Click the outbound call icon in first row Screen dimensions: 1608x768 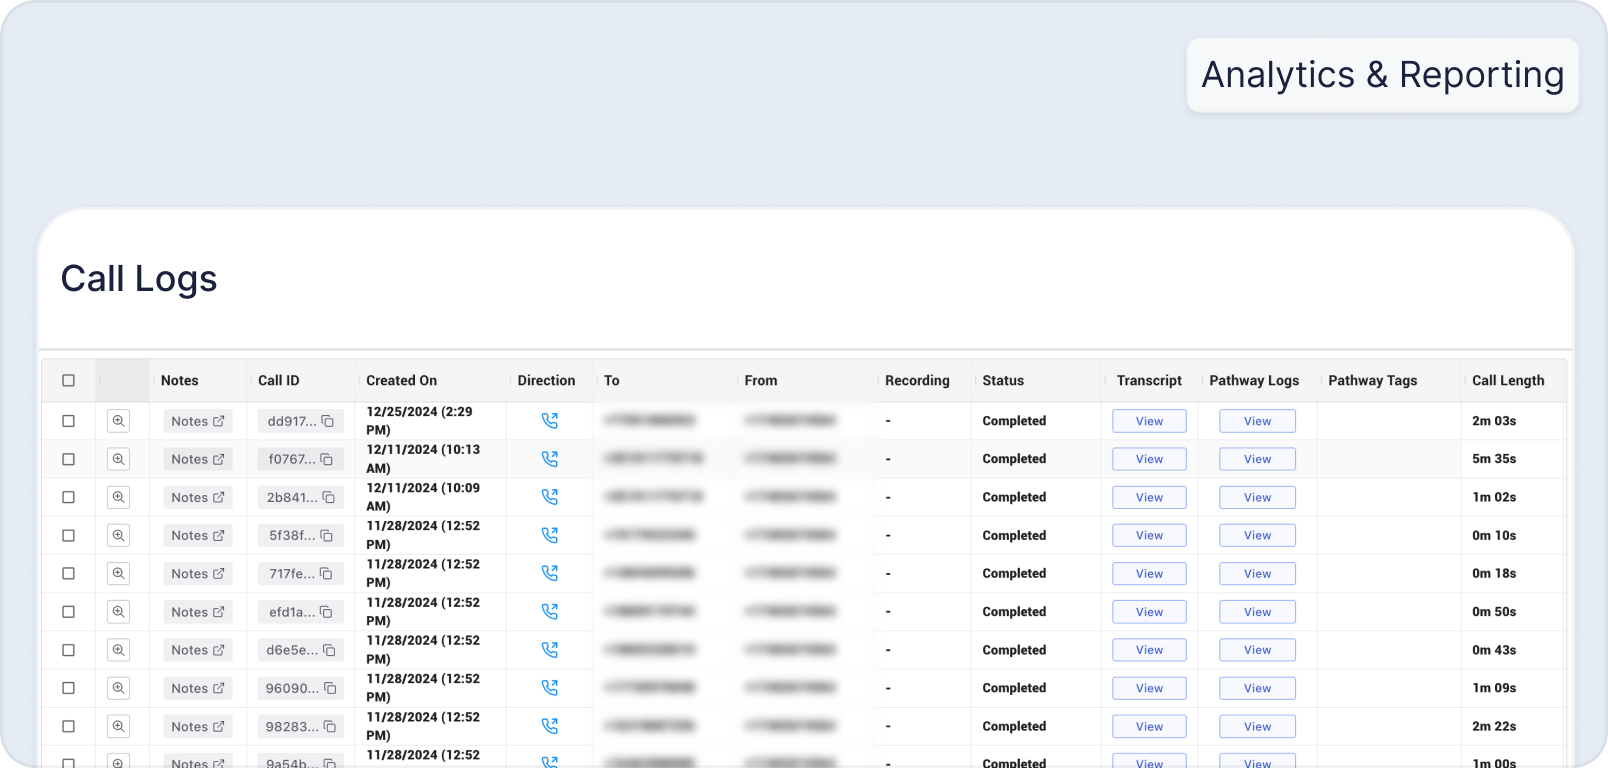pos(549,421)
